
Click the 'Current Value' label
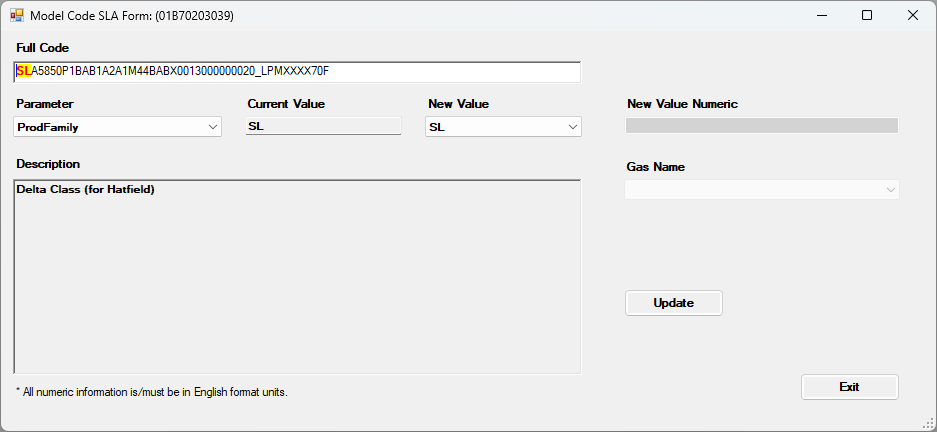click(x=286, y=104)
